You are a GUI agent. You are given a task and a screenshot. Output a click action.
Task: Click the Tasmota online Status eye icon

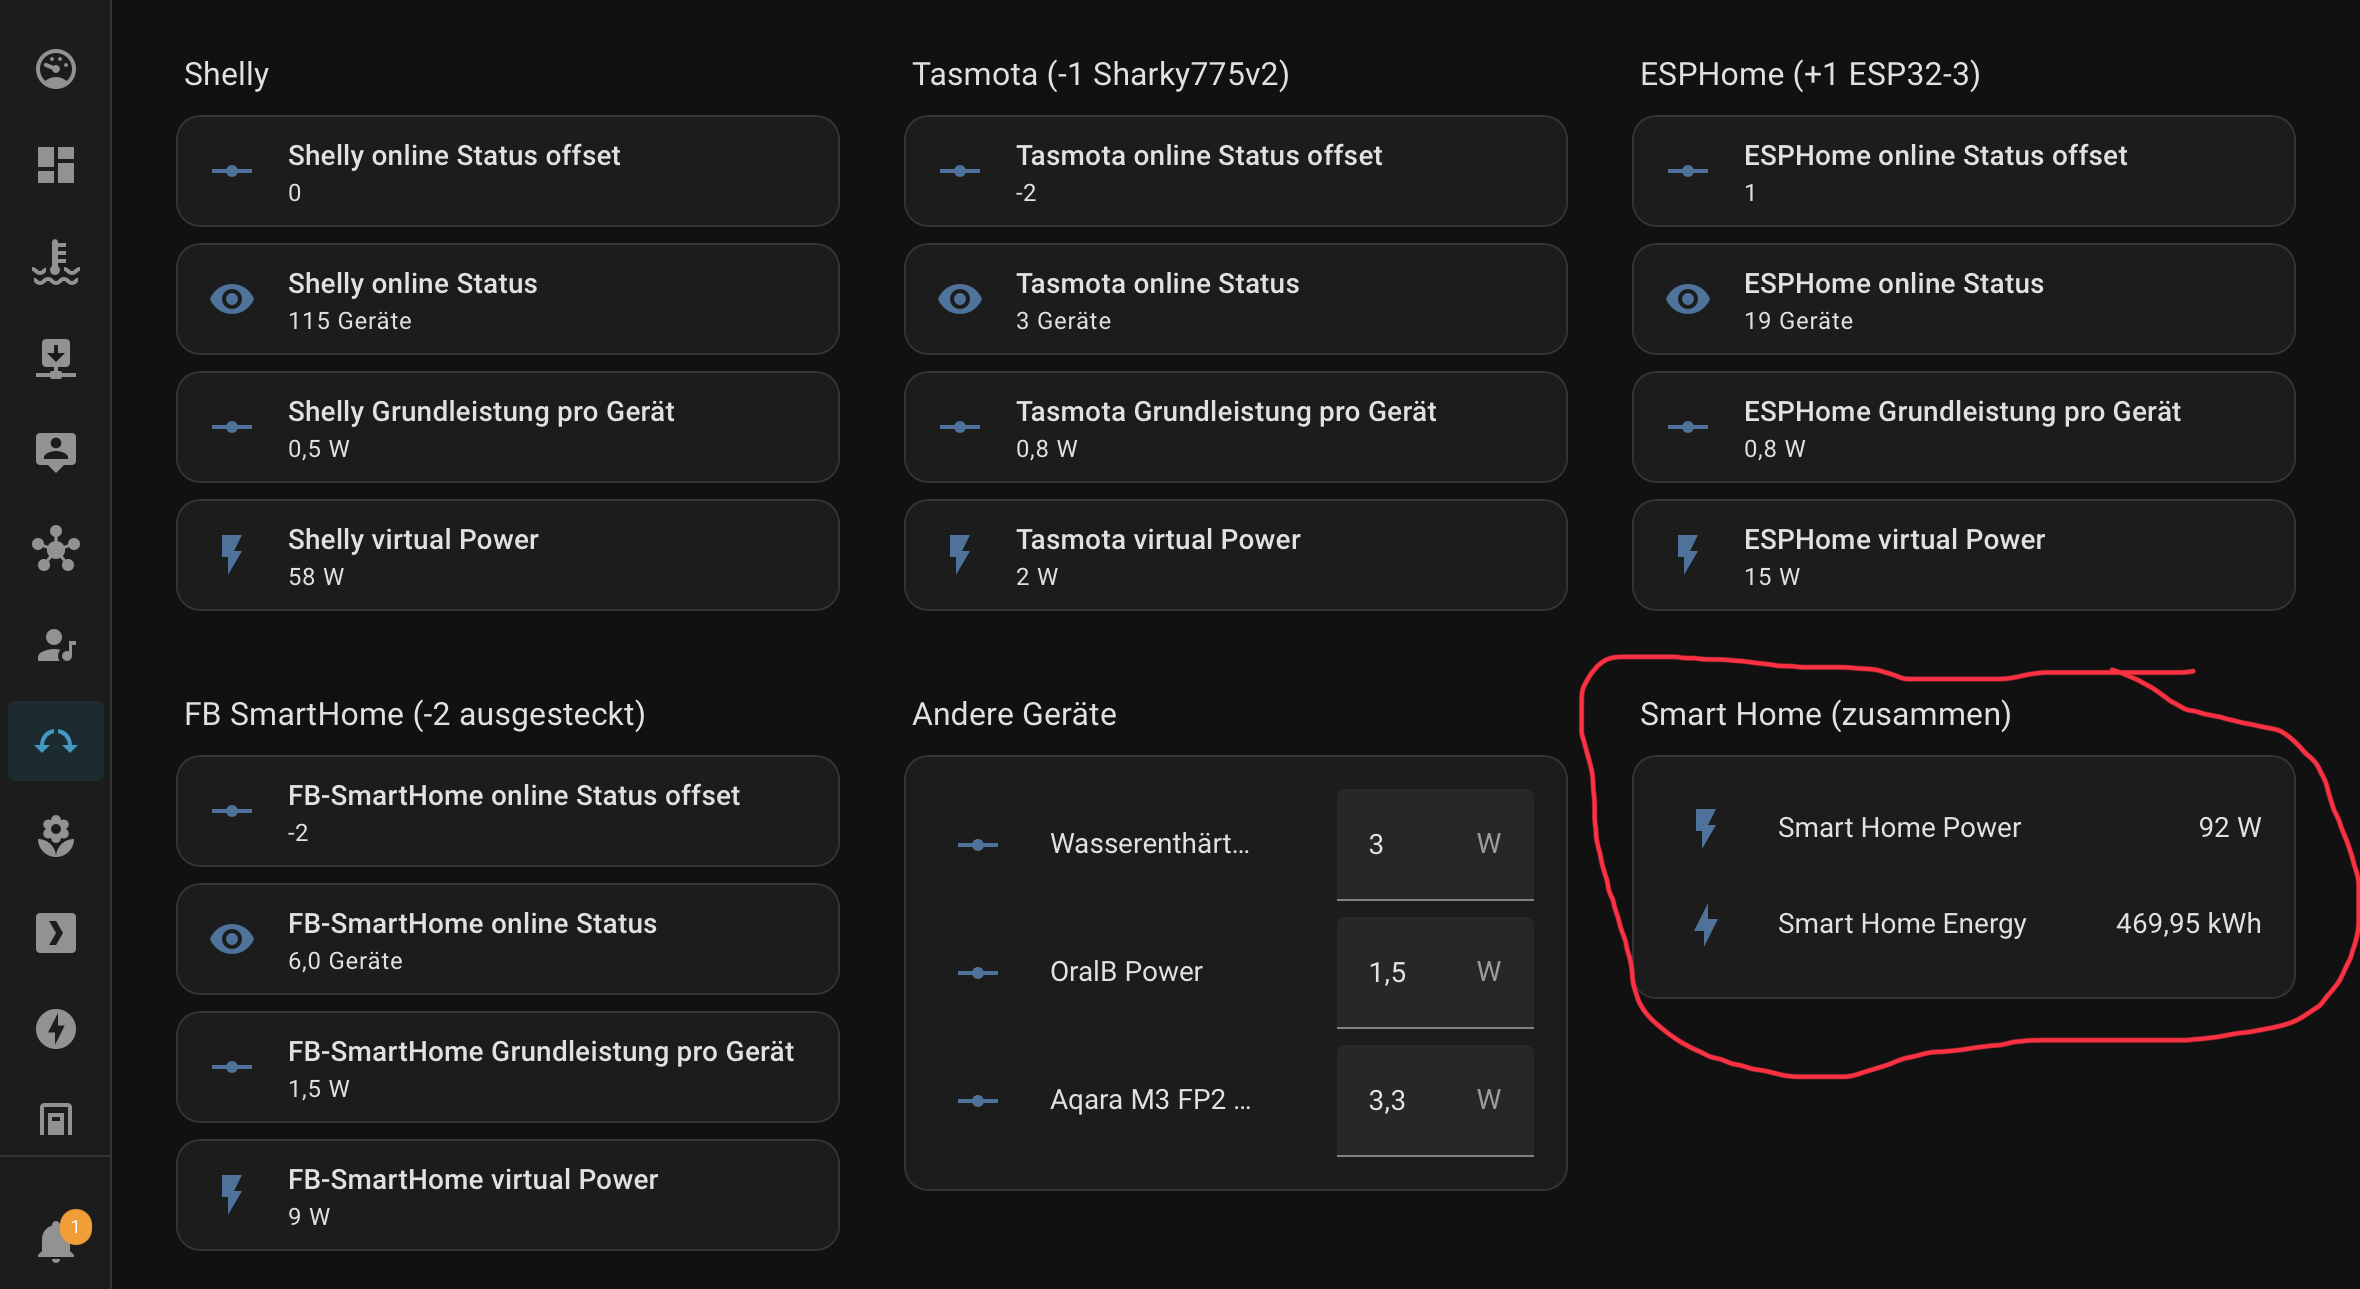tap(960, 299)
